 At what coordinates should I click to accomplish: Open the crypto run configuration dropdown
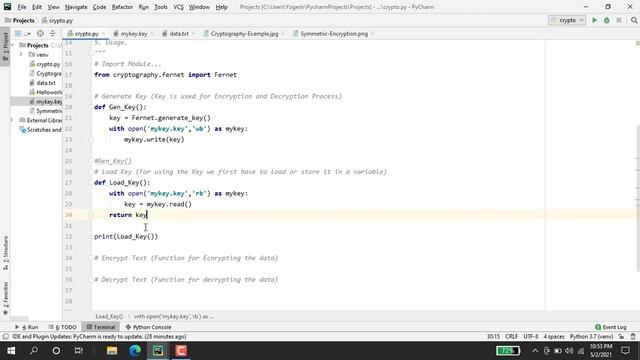[567, 20]
